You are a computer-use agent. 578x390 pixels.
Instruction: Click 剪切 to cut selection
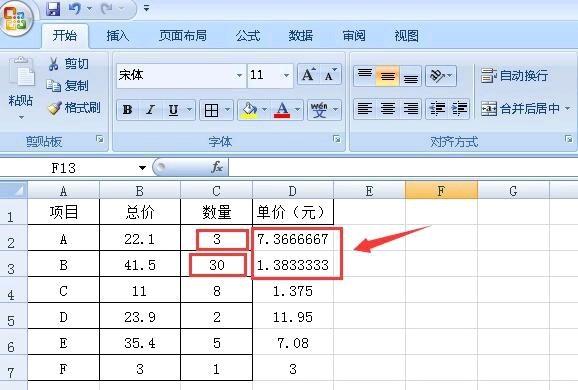[x=69, y=64]
